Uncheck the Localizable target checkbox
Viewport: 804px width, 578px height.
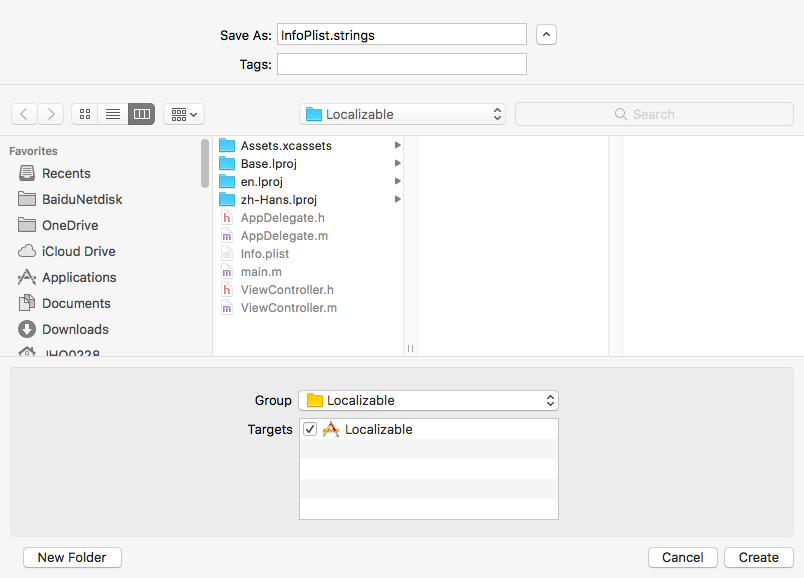tap(310, 429)
